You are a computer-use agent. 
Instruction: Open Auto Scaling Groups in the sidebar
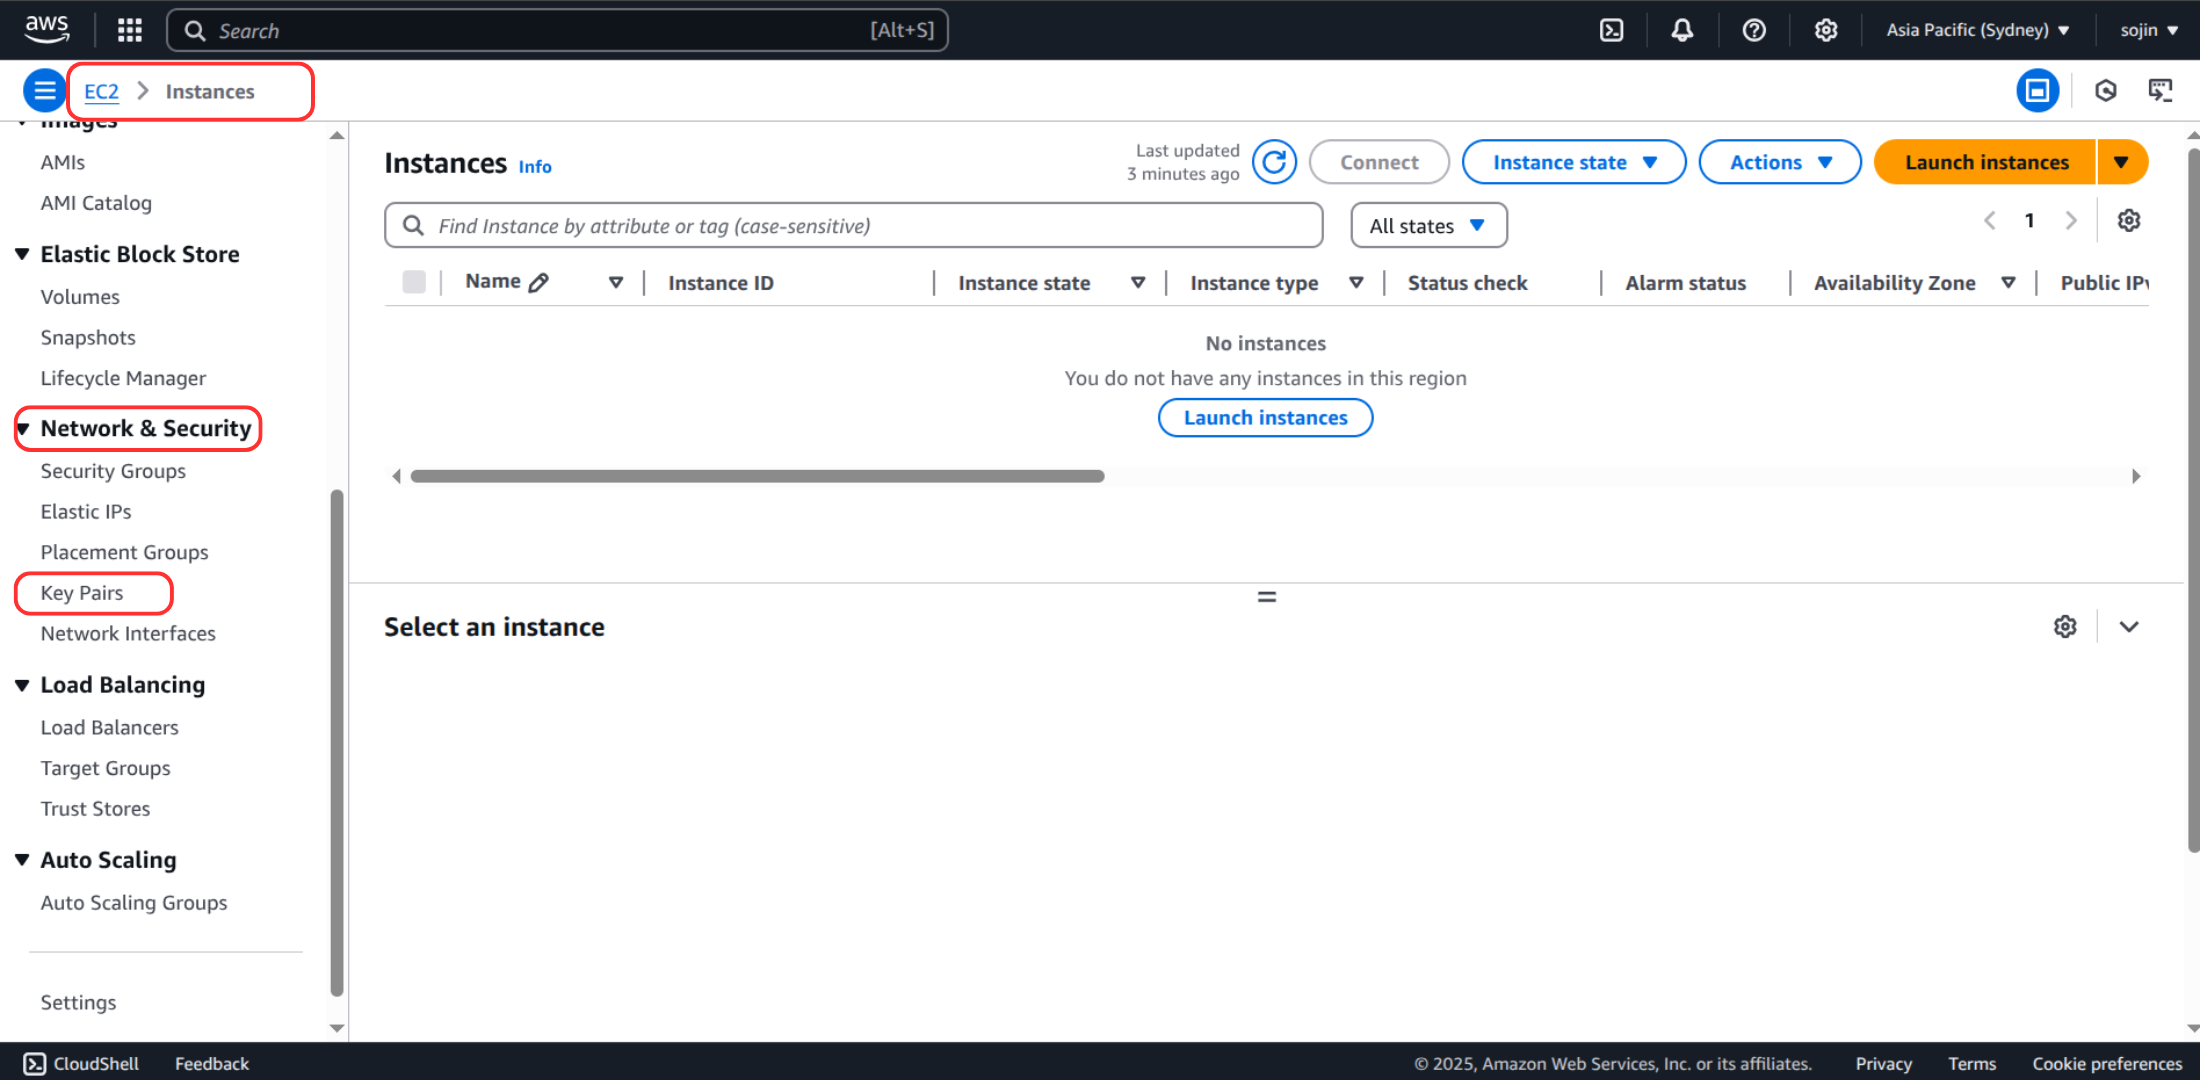click(134, 903)
